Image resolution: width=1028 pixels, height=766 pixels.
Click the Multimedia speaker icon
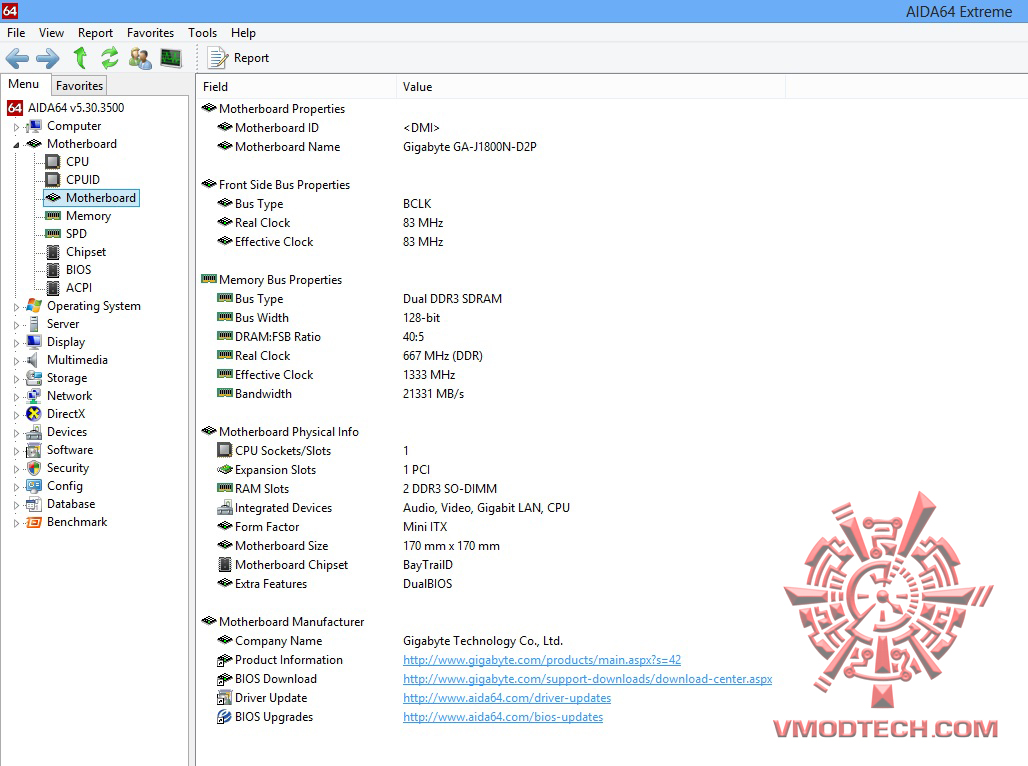point(32,359)
